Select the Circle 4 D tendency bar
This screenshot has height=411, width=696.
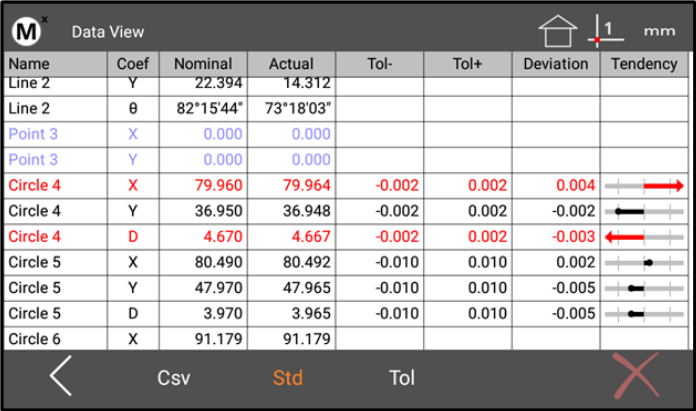coord(644,237)
